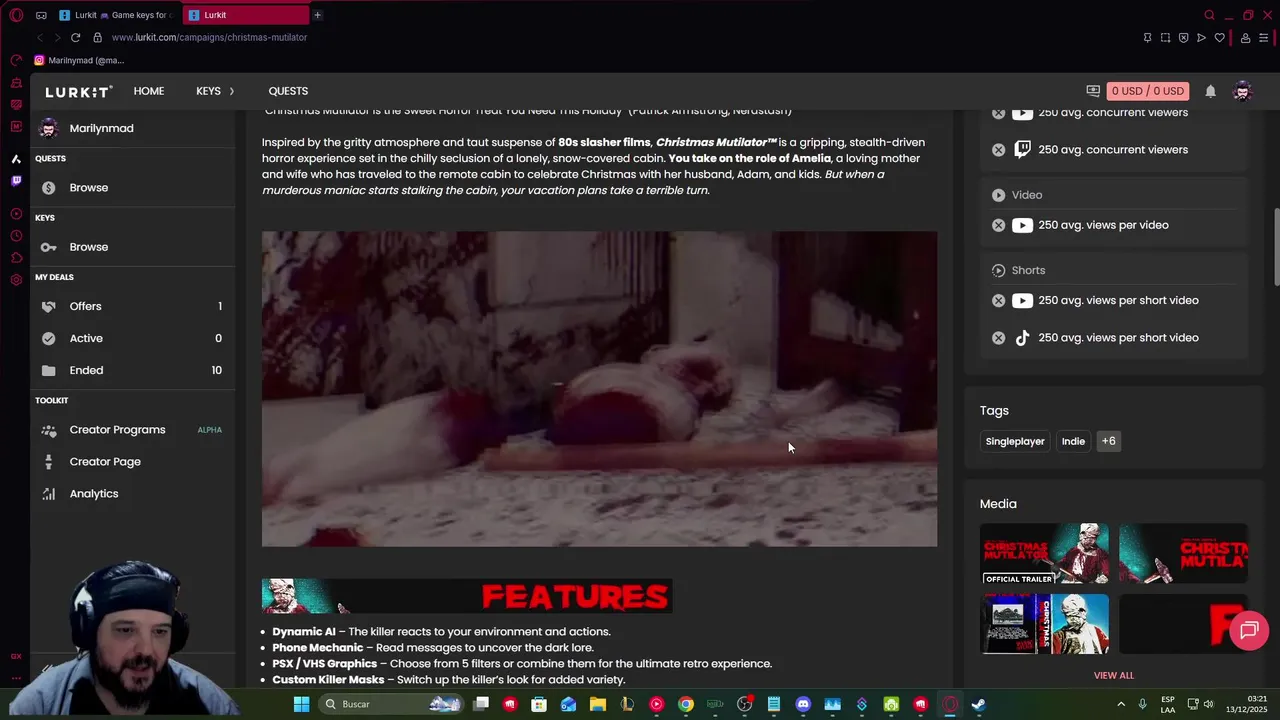Image resolution: width=1280 pixels, height=720 pixels.
Task: Click the earnings money icon beside USD balance
Action: (x=1093, y=91)
